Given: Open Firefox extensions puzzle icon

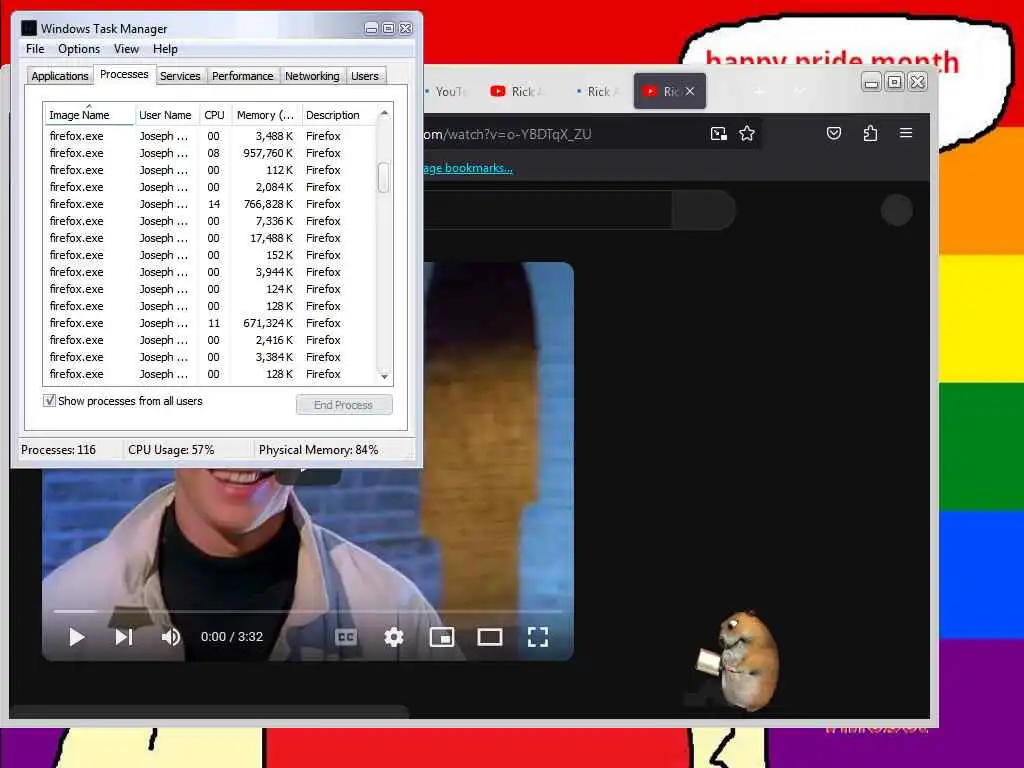Looking at the screenshot, I should tap(870, 134).
